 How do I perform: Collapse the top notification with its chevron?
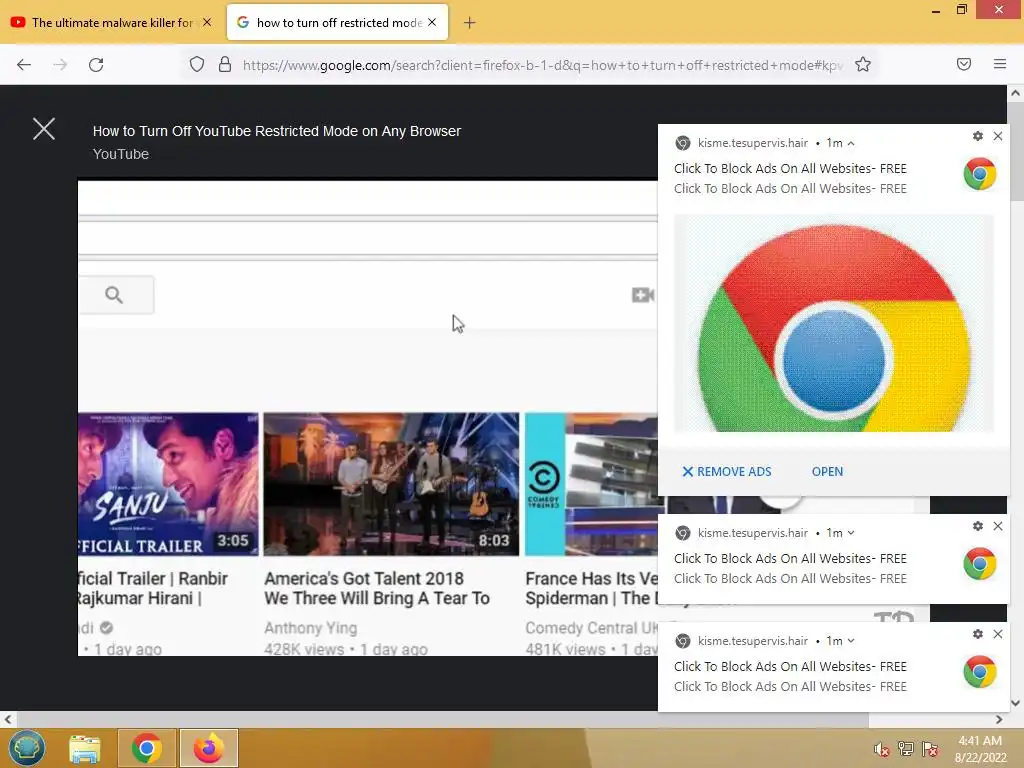(851, 143)
